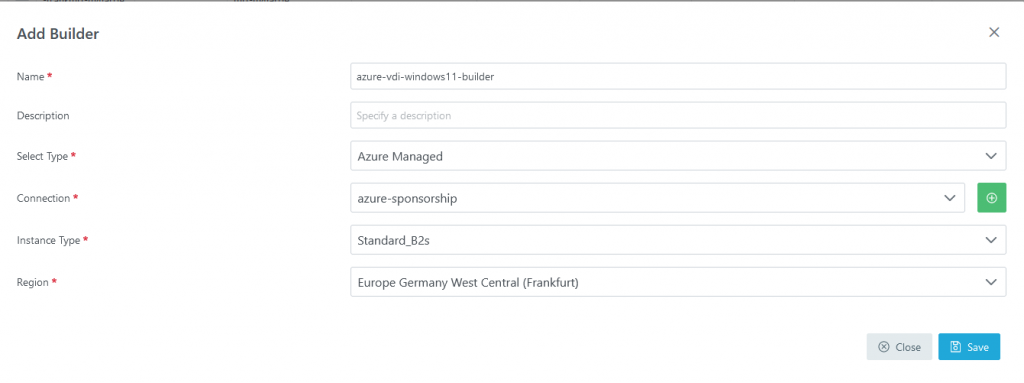
Task: Click the green add connection plus icon
Action: 991,198
